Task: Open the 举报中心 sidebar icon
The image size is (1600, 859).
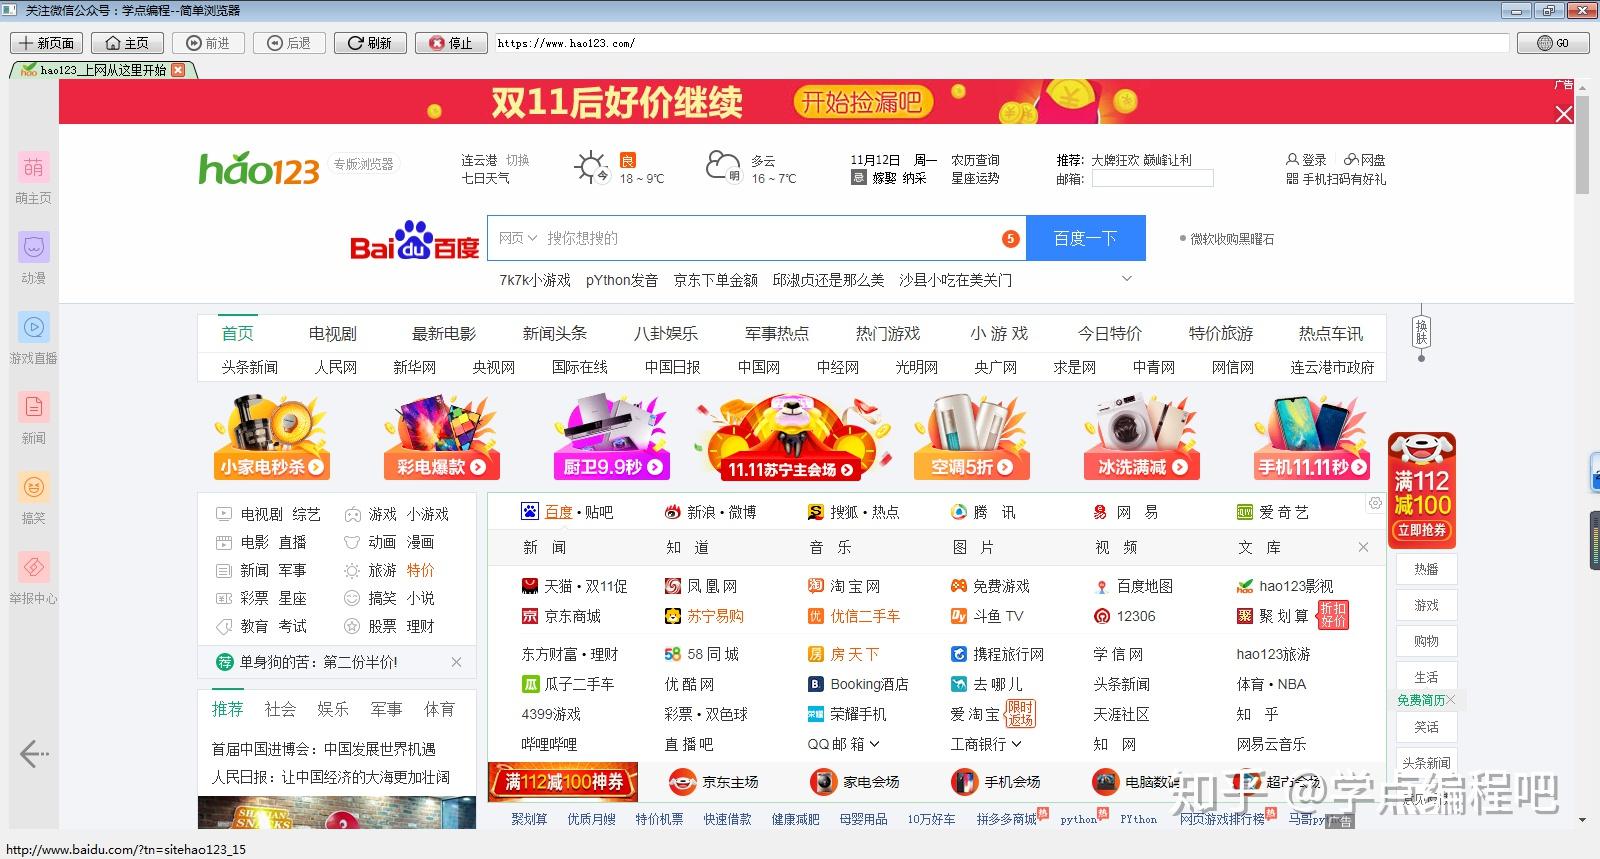Action: 34,567
